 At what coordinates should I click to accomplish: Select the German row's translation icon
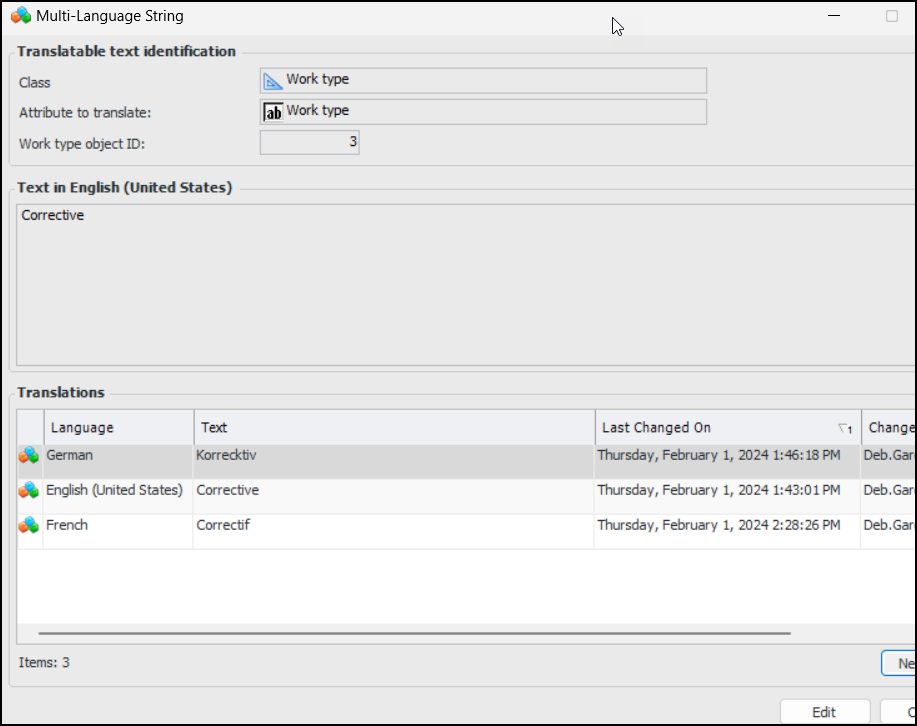click(29, 455)
